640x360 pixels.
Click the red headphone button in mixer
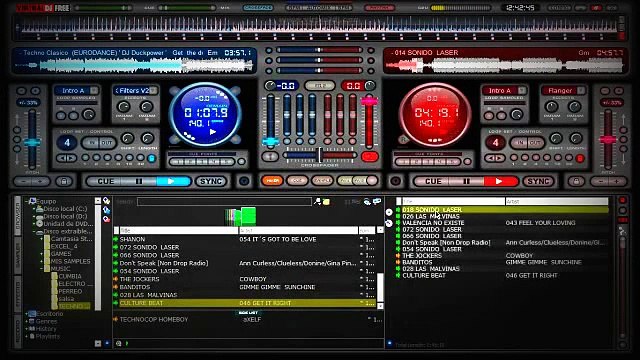click(369, 157)
